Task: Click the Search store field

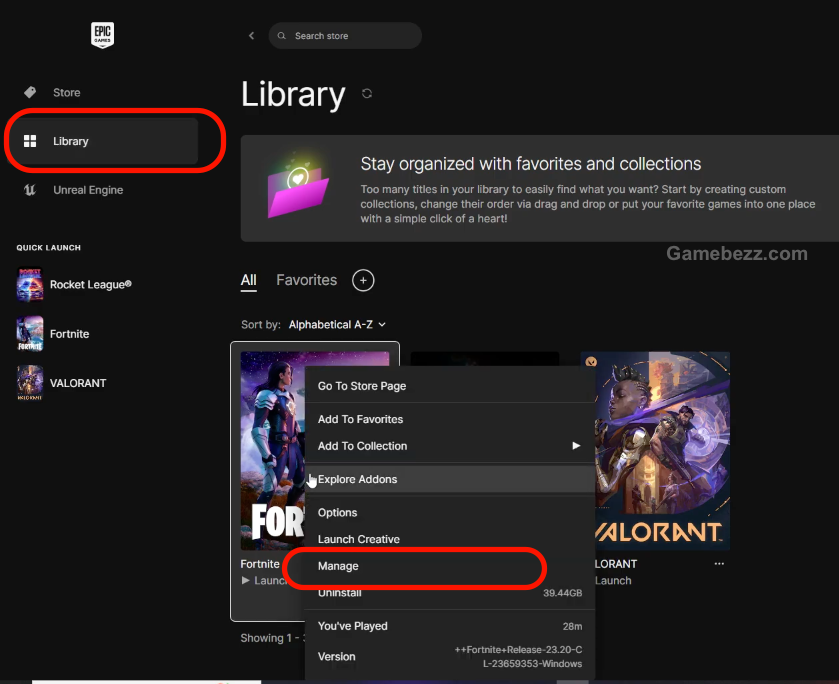Action: [x=345, y=36]
